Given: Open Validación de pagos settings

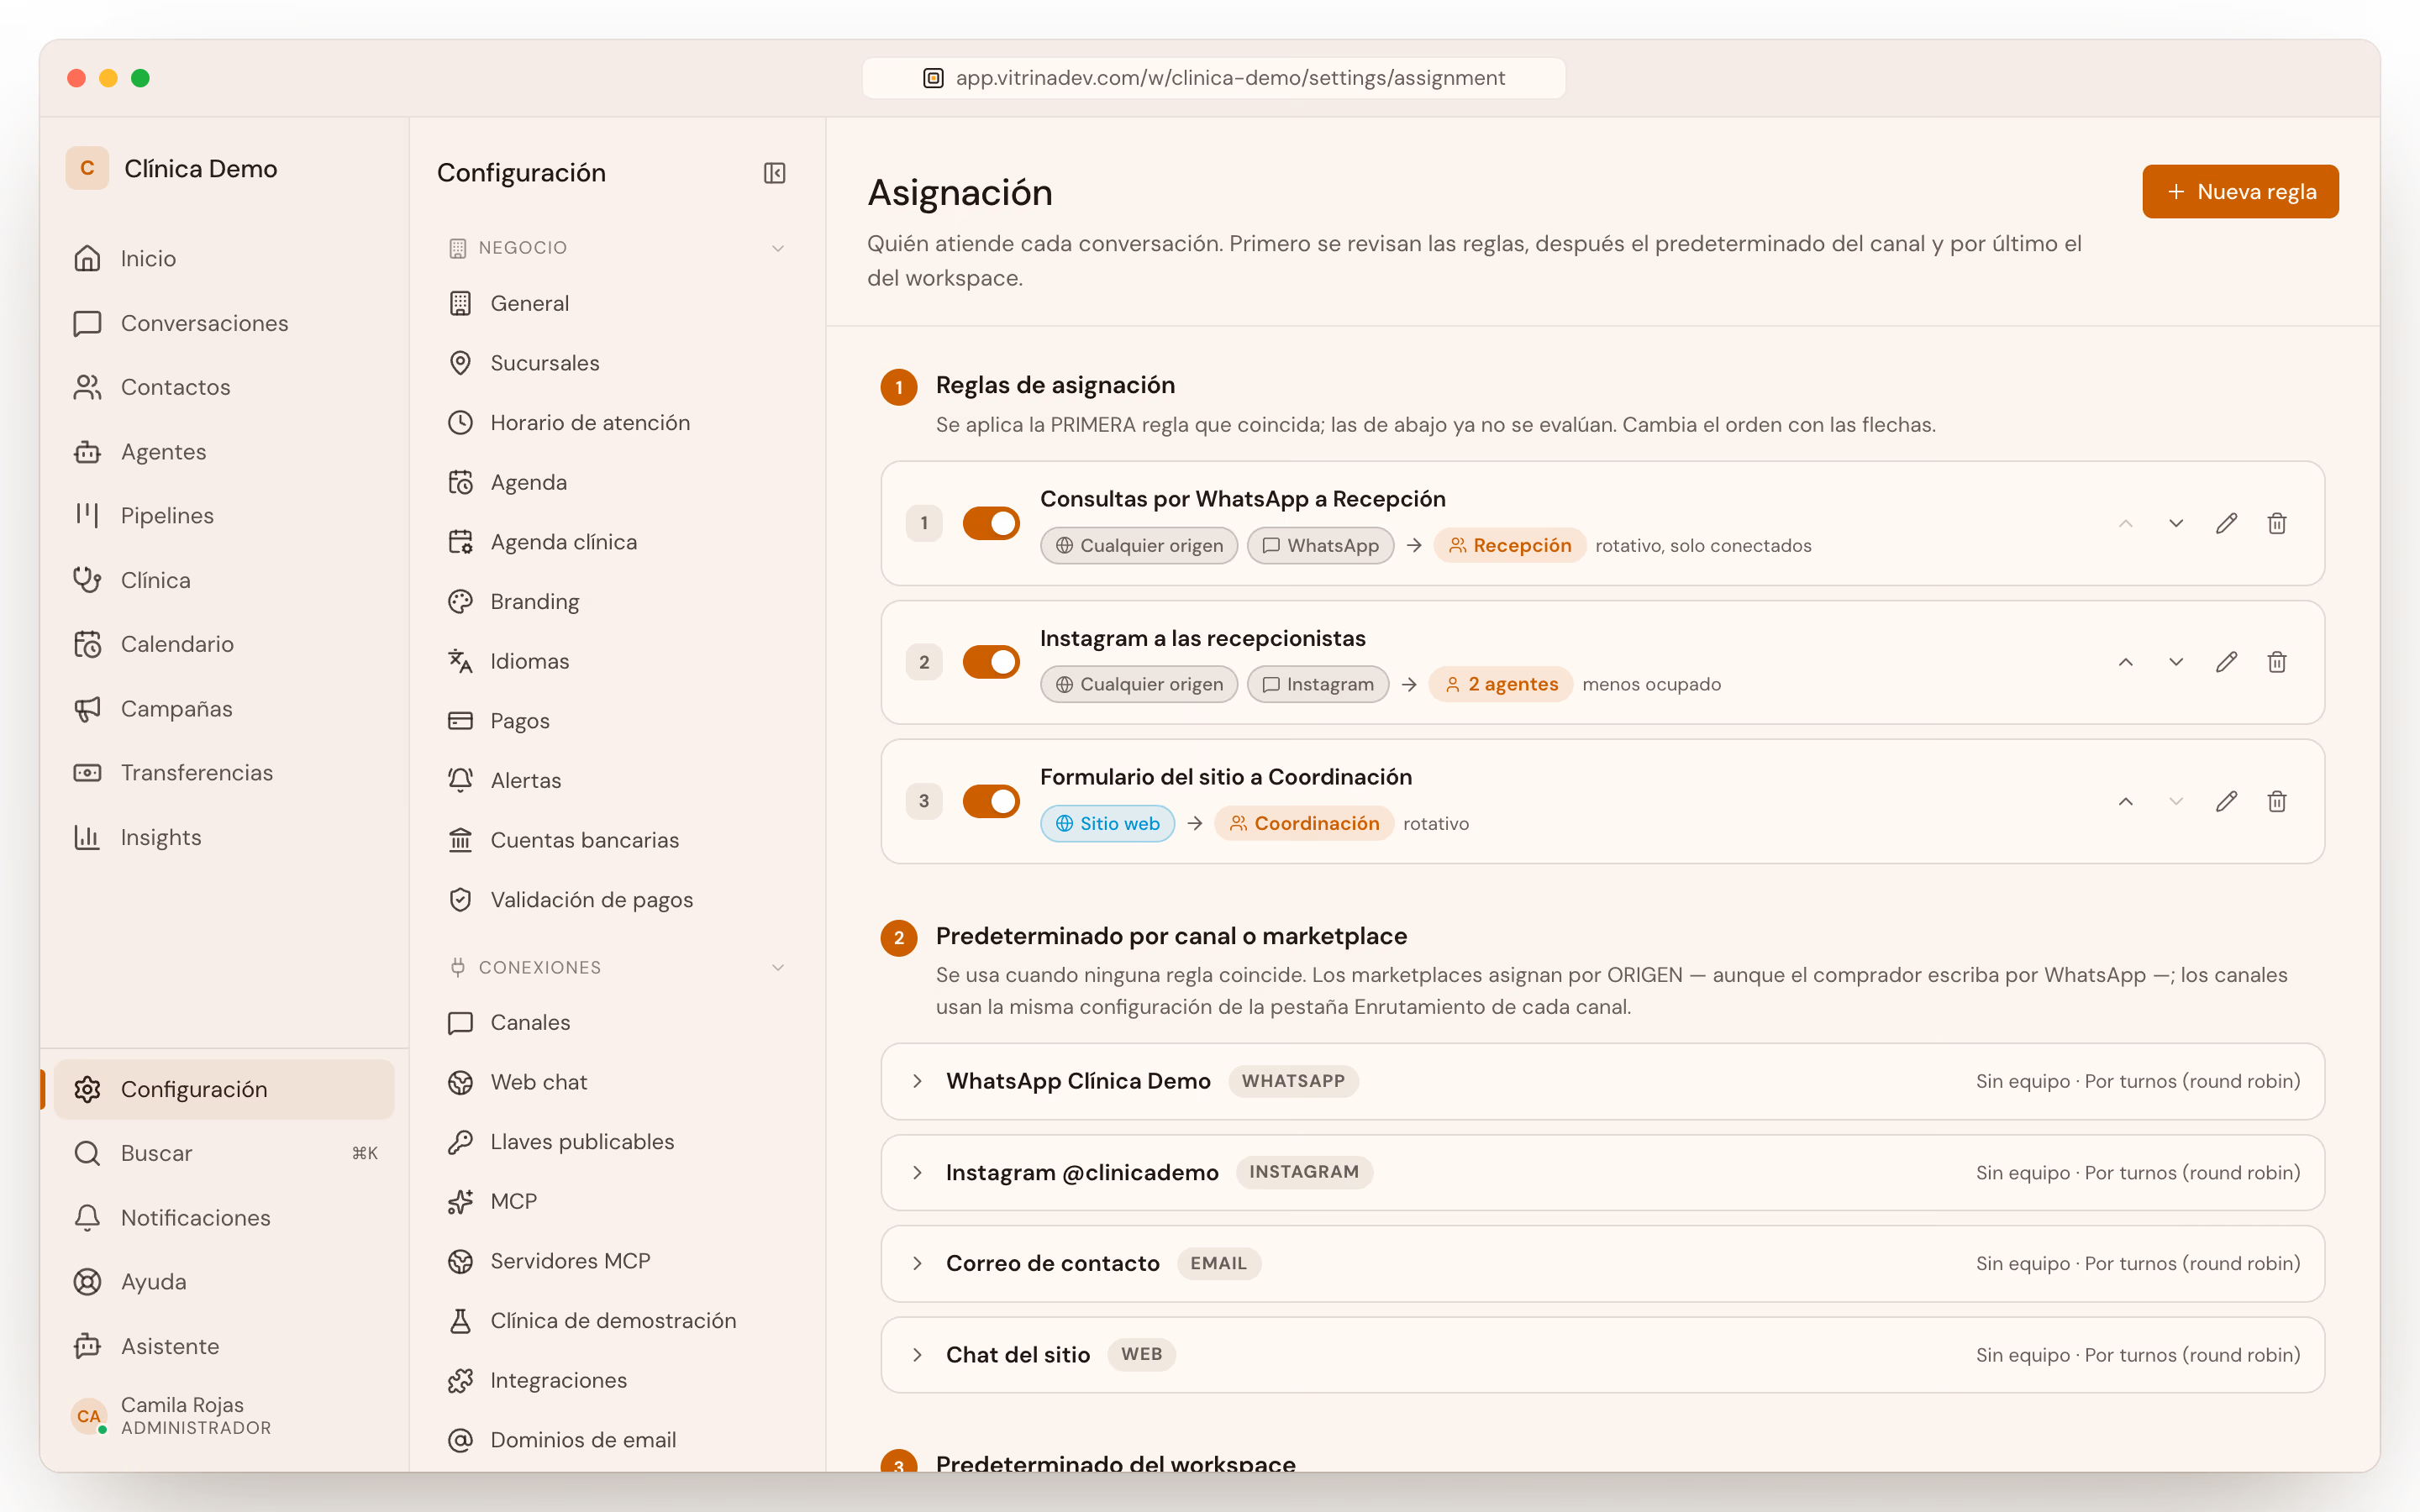Looking at the screenshot, I should click(x=617, y=900).
